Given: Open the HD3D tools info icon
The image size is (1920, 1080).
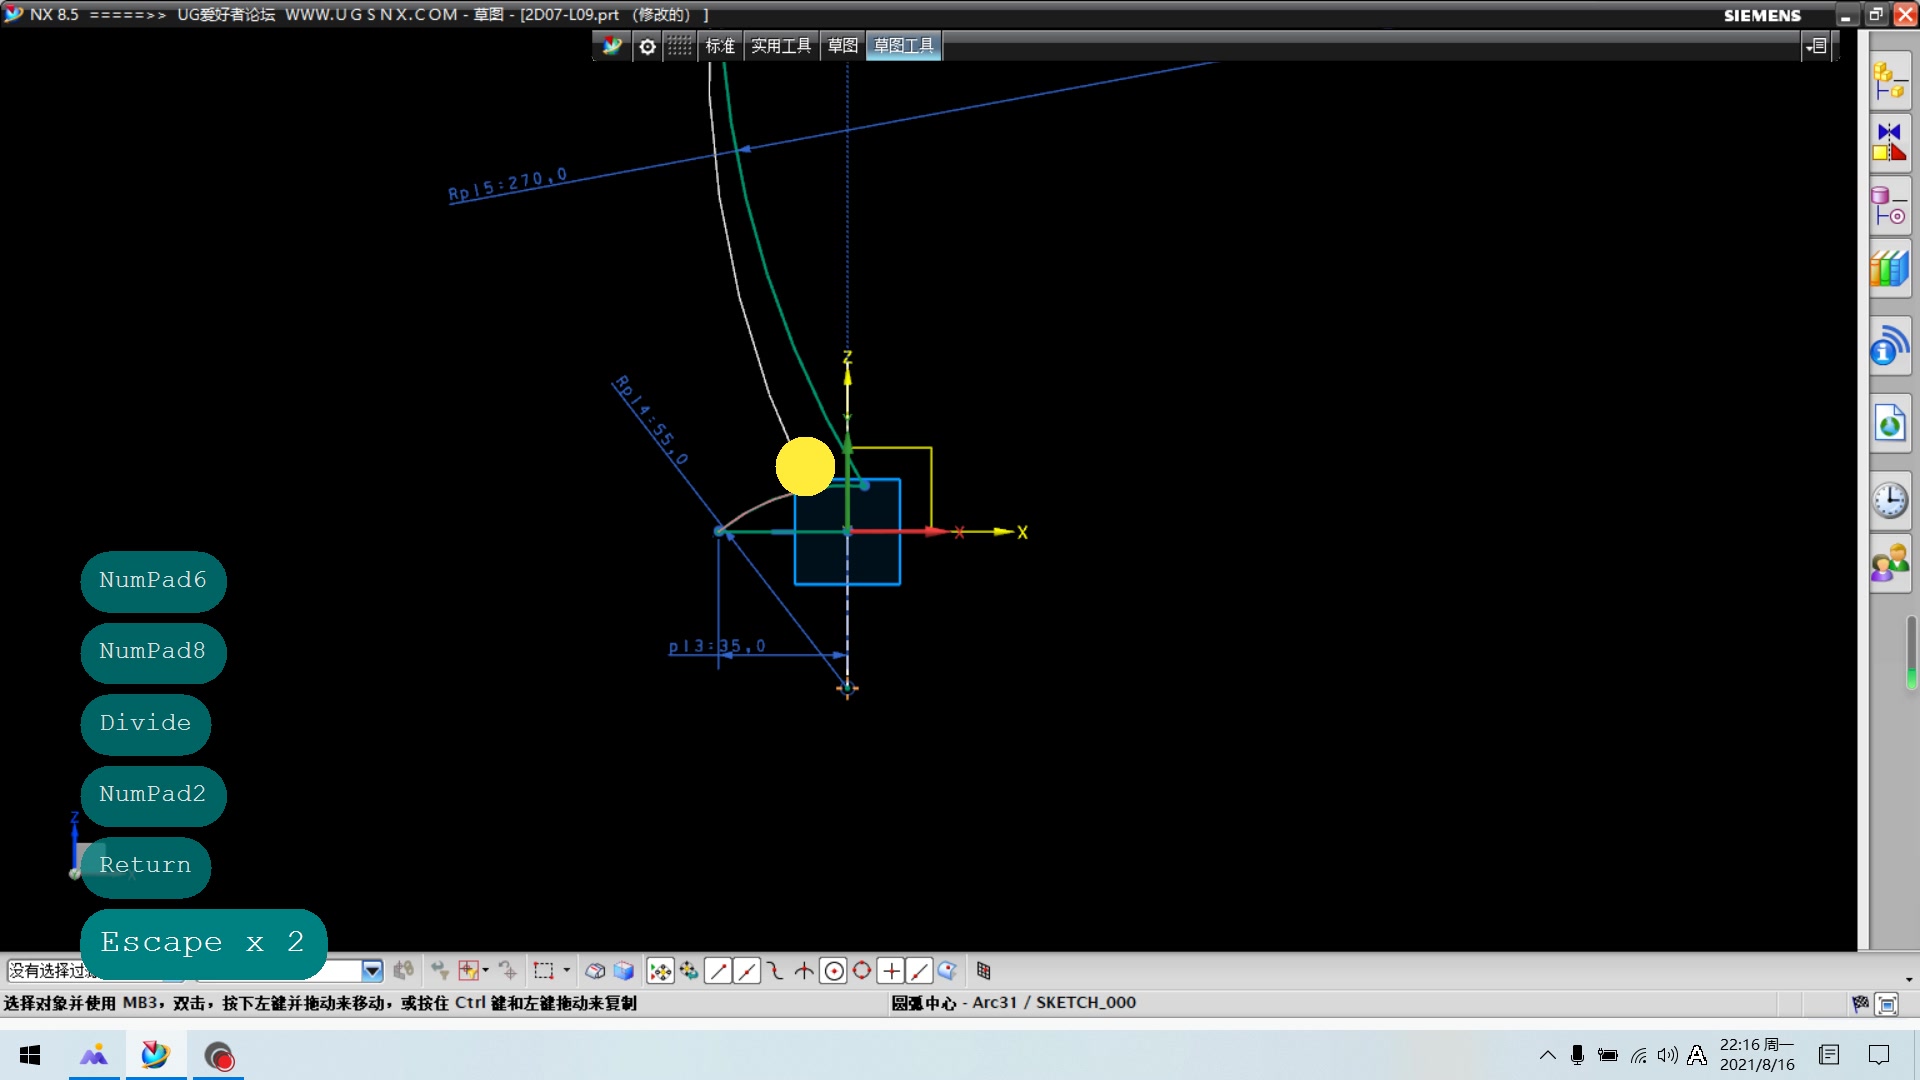Looking at the screenshot, I should [1889, 346].
